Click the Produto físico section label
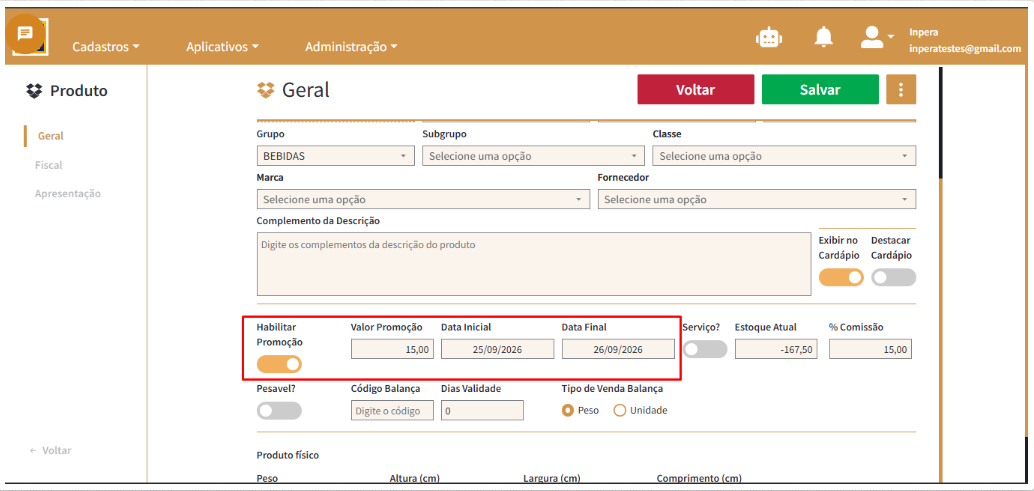This screenshot has width=1034, height=491. [x=288, y=455]
